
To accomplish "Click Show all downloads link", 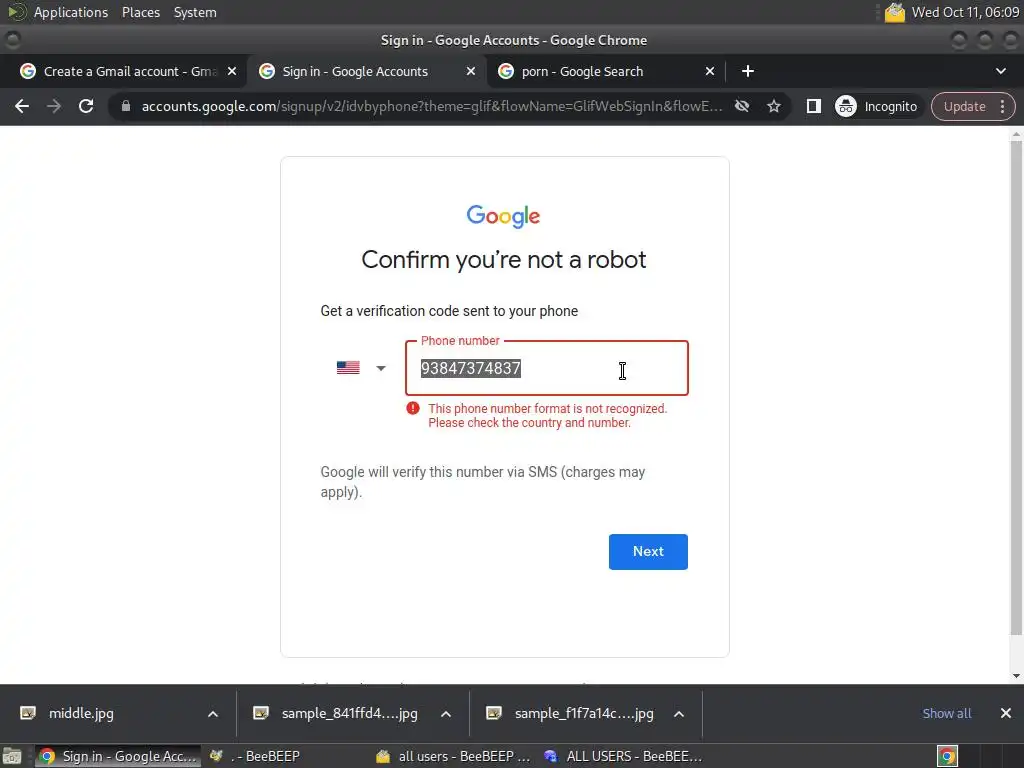I will point(946,713).
